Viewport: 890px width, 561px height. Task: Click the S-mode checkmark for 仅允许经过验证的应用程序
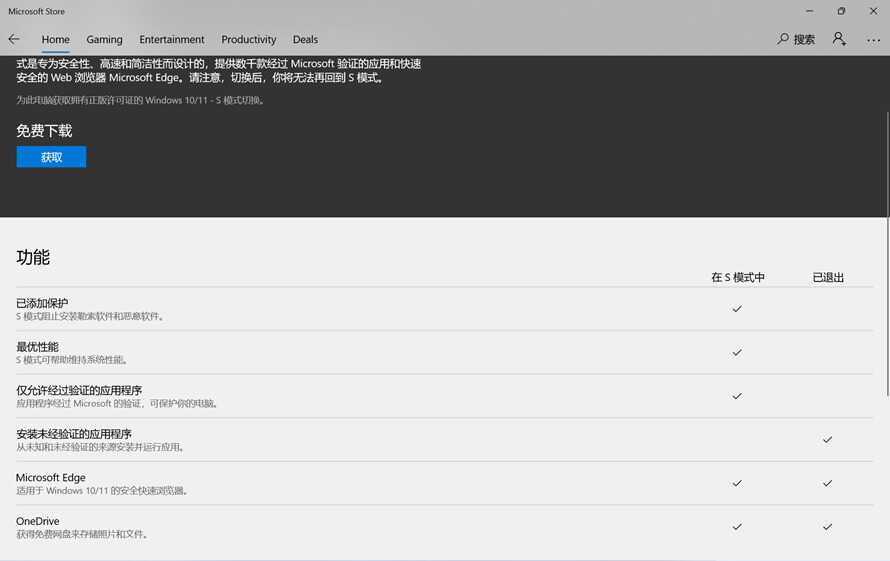pos(737,396)
